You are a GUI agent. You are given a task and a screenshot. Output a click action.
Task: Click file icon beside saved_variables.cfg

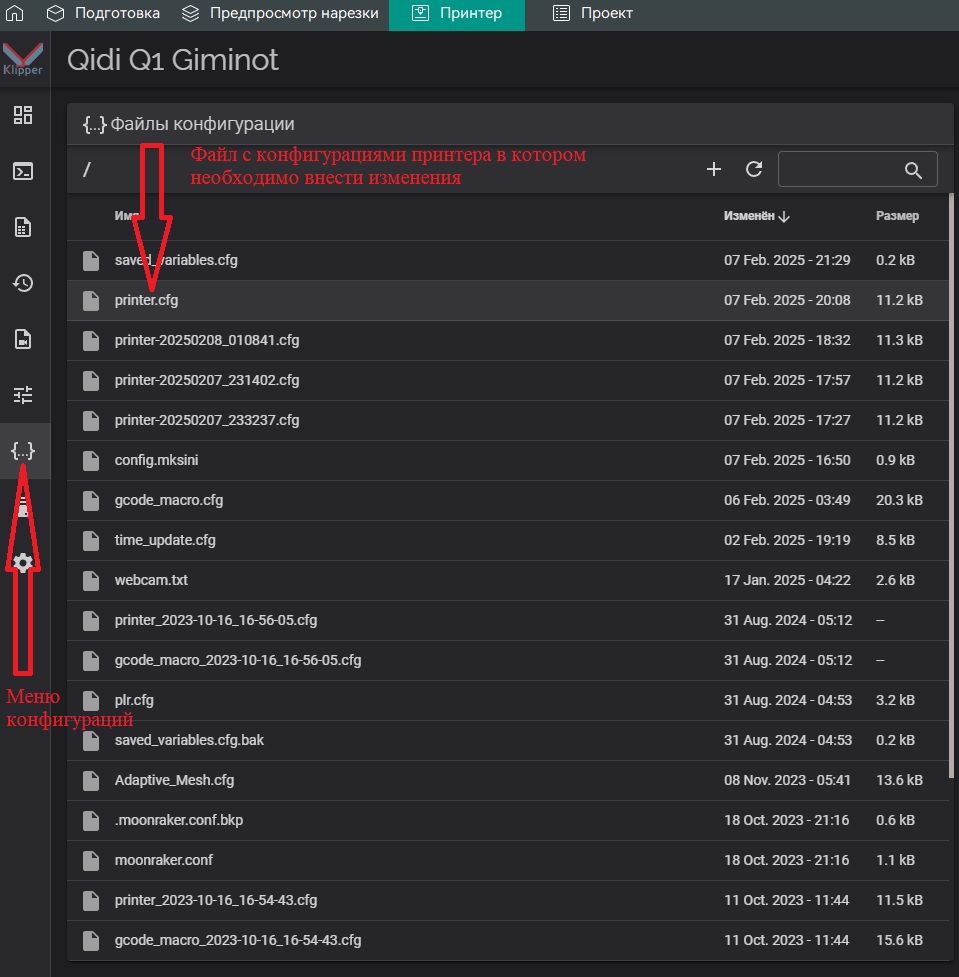[91, 260]
